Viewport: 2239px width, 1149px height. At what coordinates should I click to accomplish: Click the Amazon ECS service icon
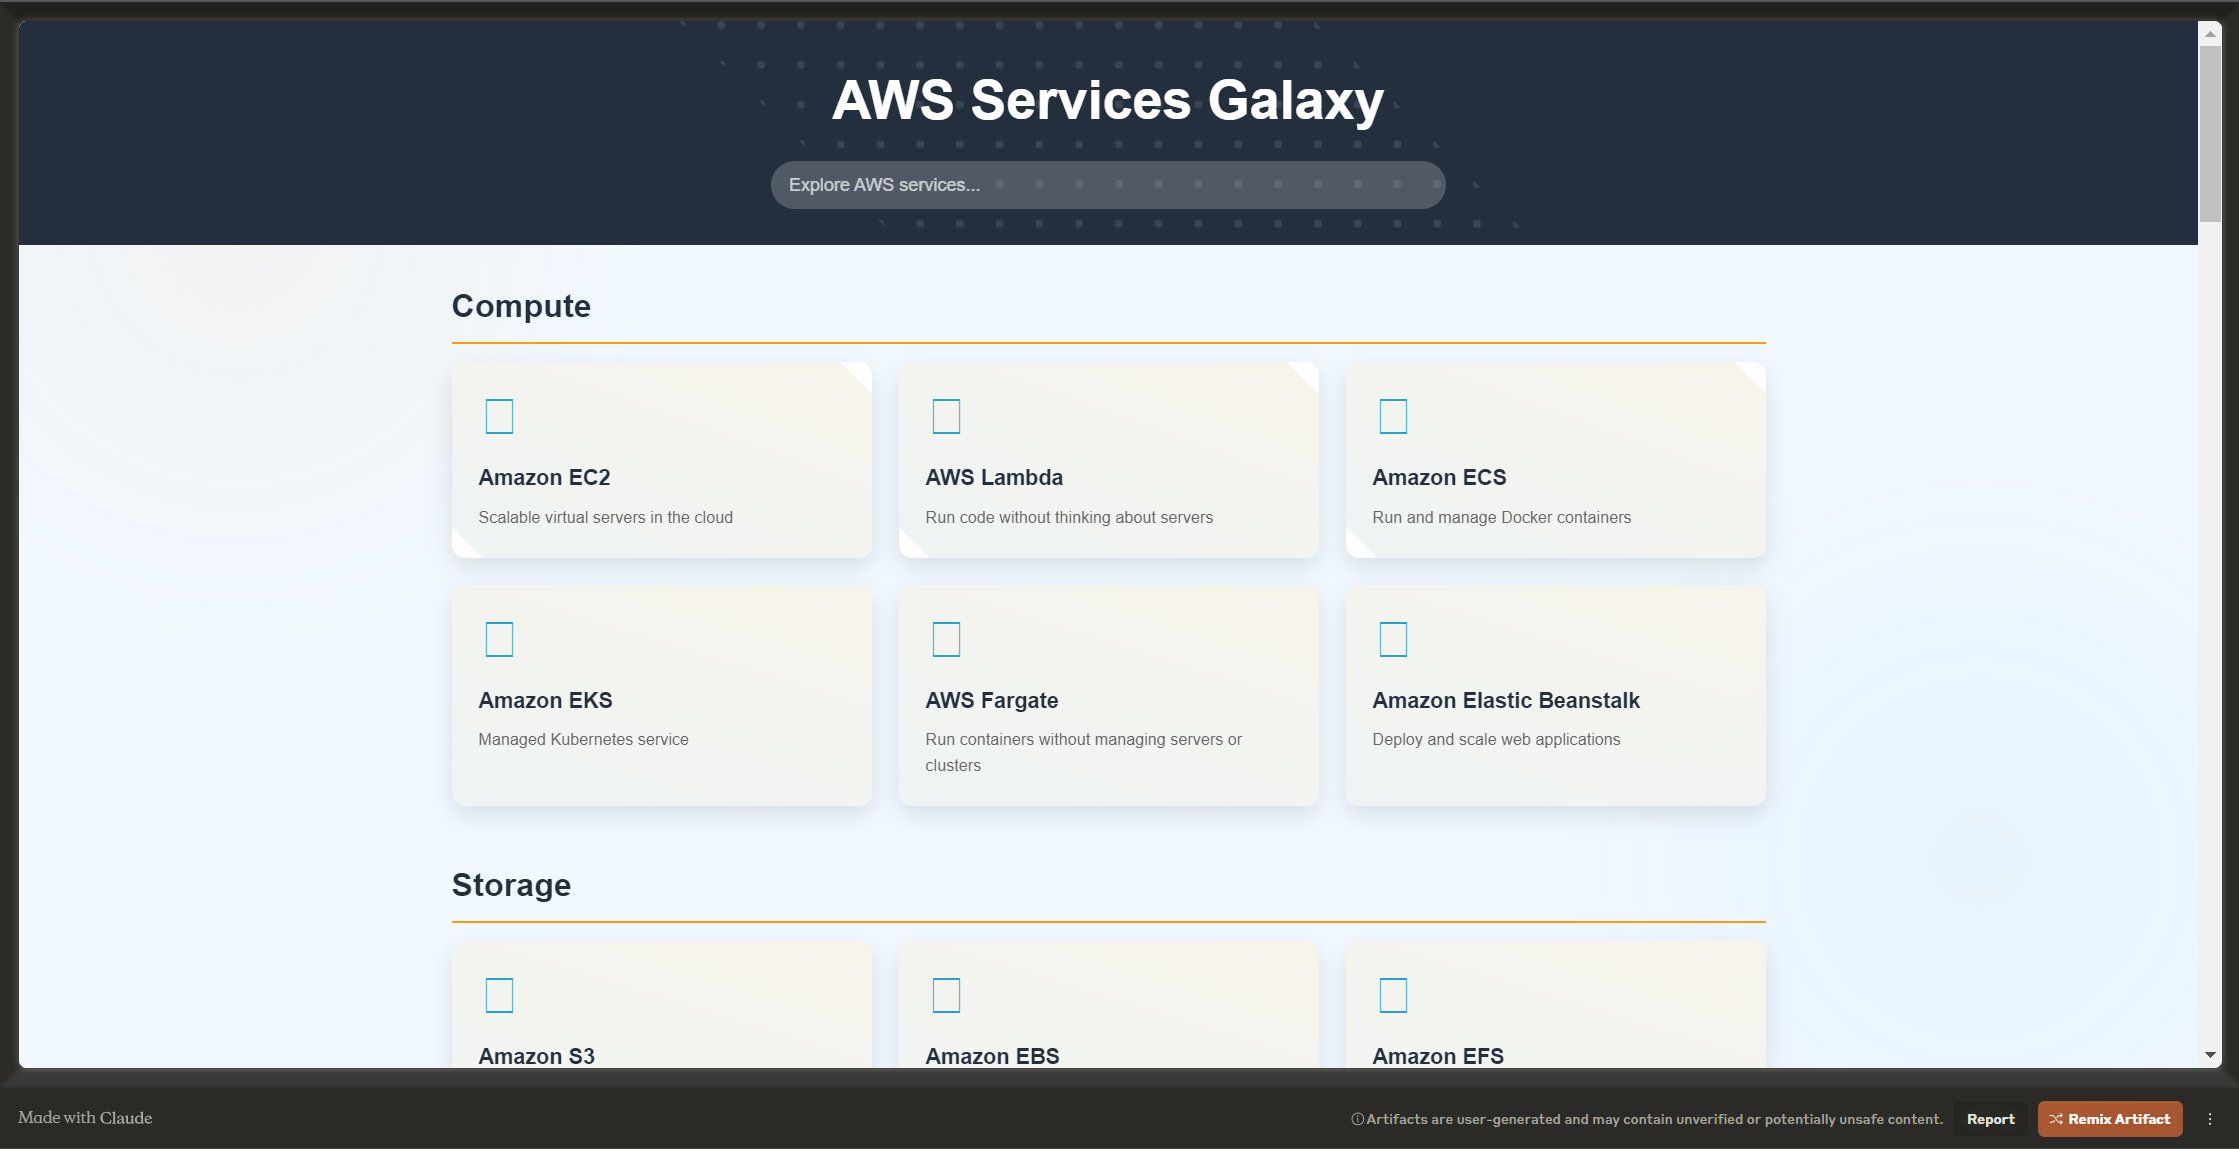1392,415
